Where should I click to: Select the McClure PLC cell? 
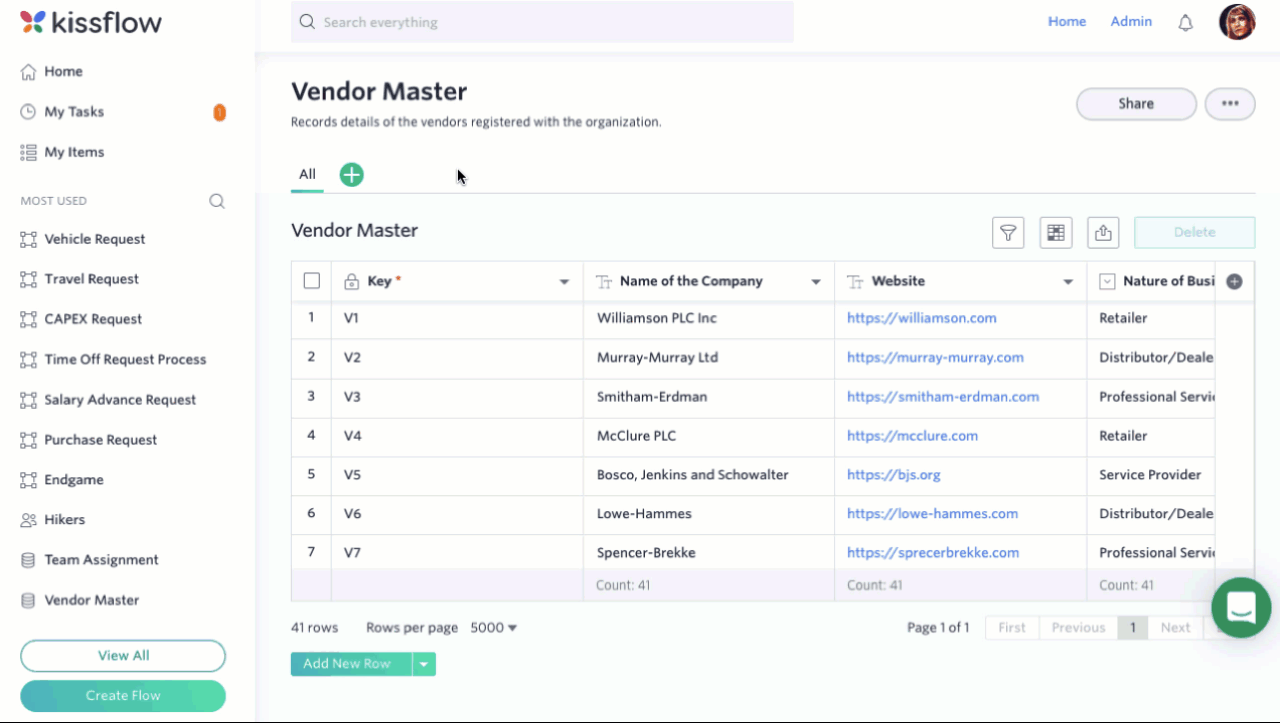click(x=709, y=435)
